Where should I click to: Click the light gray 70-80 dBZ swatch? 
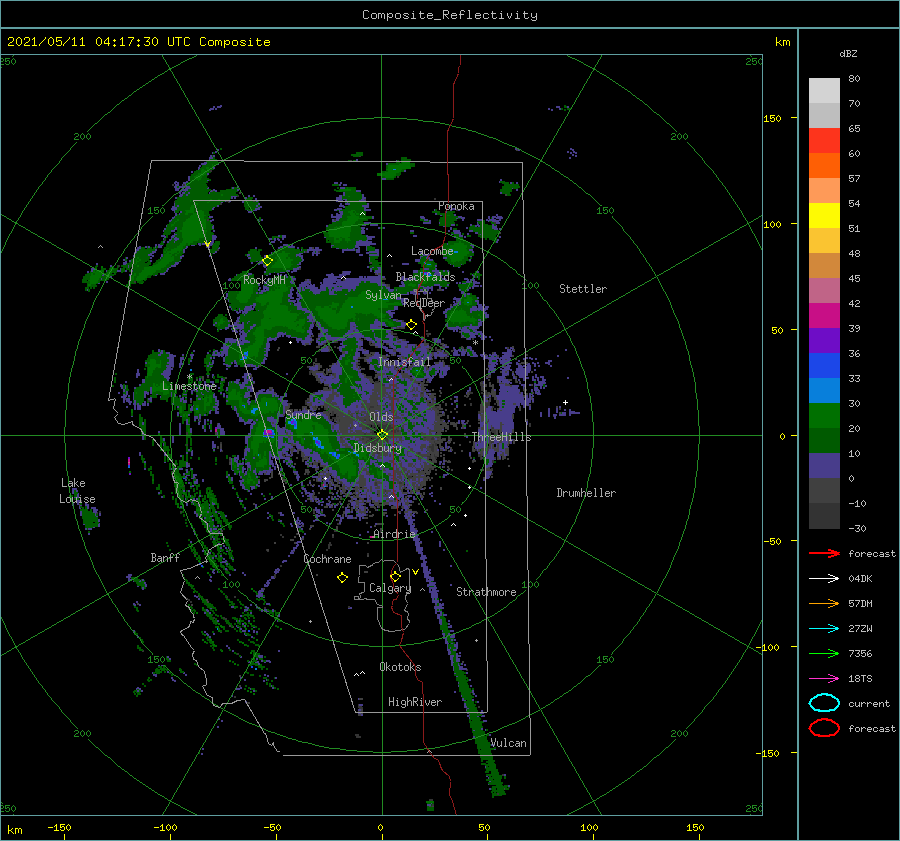(824, 91)
